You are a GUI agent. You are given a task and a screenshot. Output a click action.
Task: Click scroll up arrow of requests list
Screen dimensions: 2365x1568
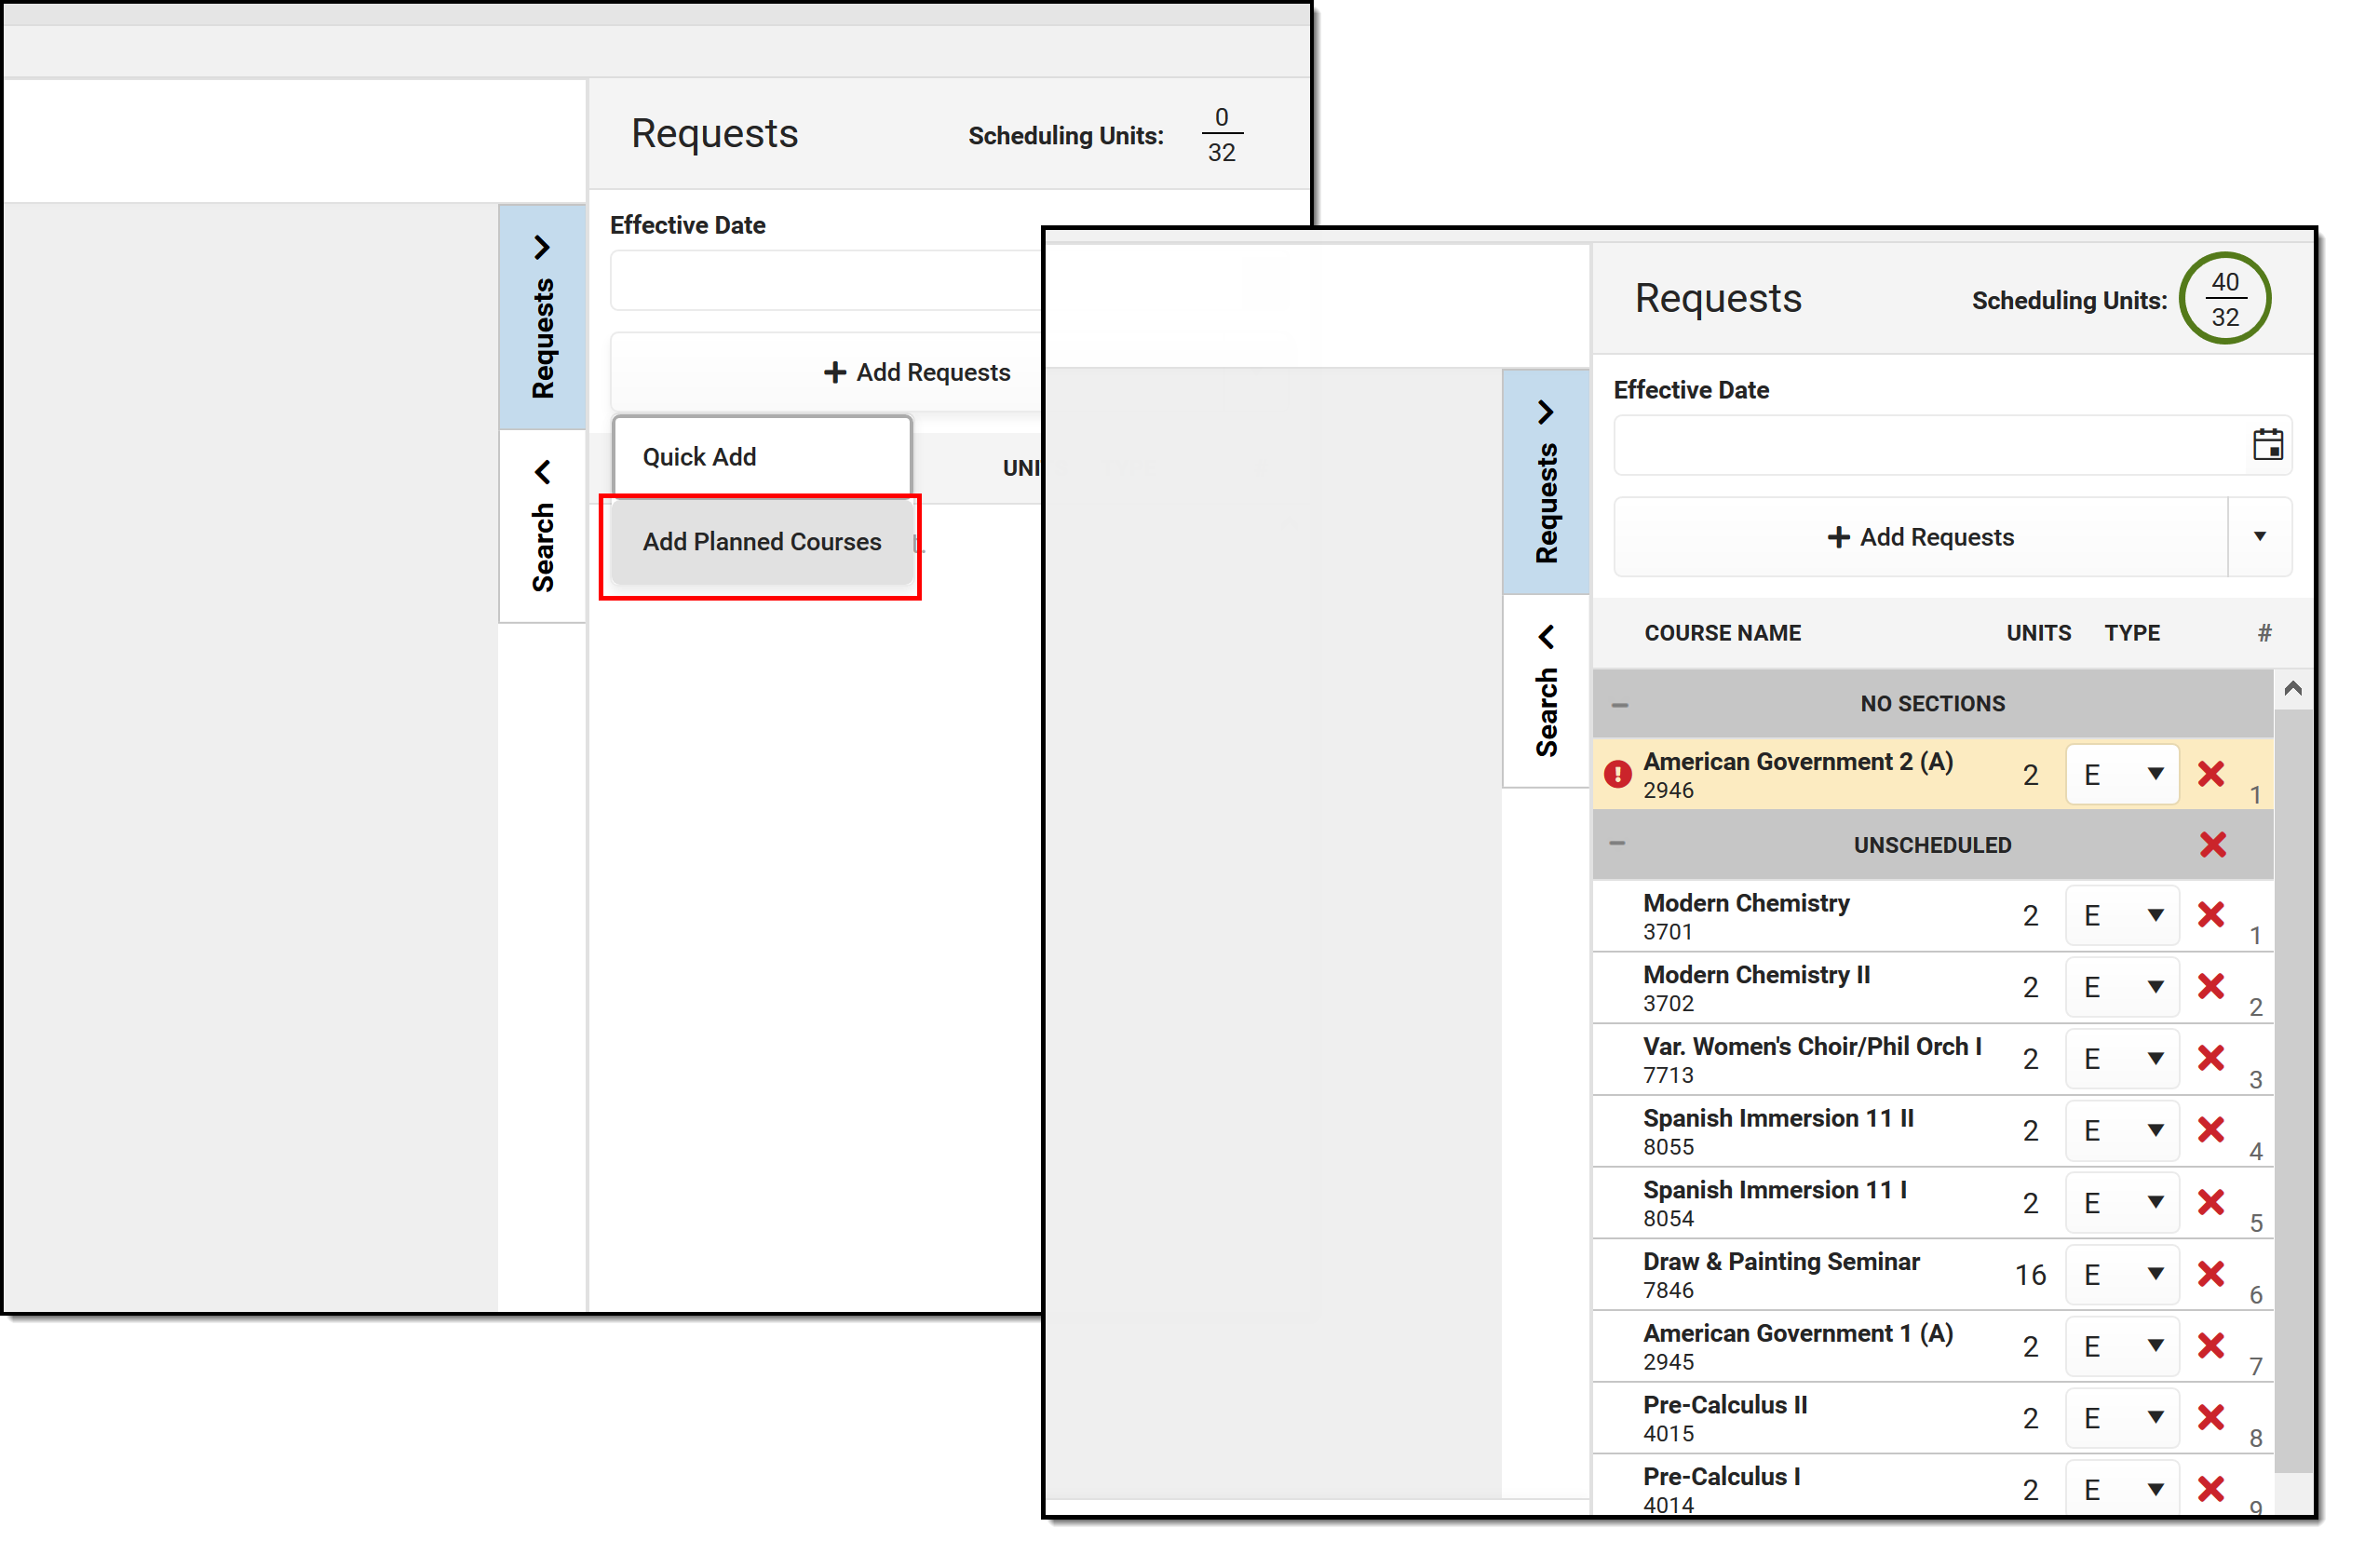point(2292,688)
